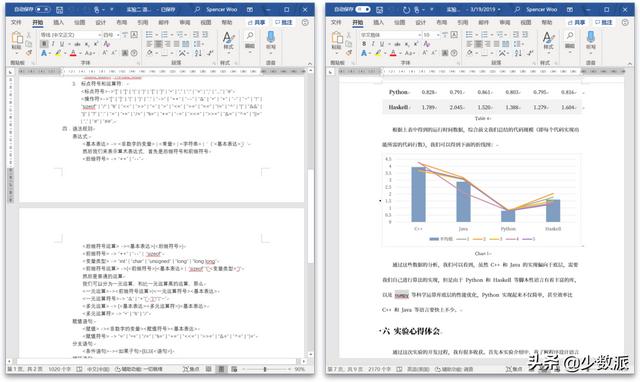Screen dimensions: 640x382
Task: Open 文件 tab in left window
Action: point(16,22)
